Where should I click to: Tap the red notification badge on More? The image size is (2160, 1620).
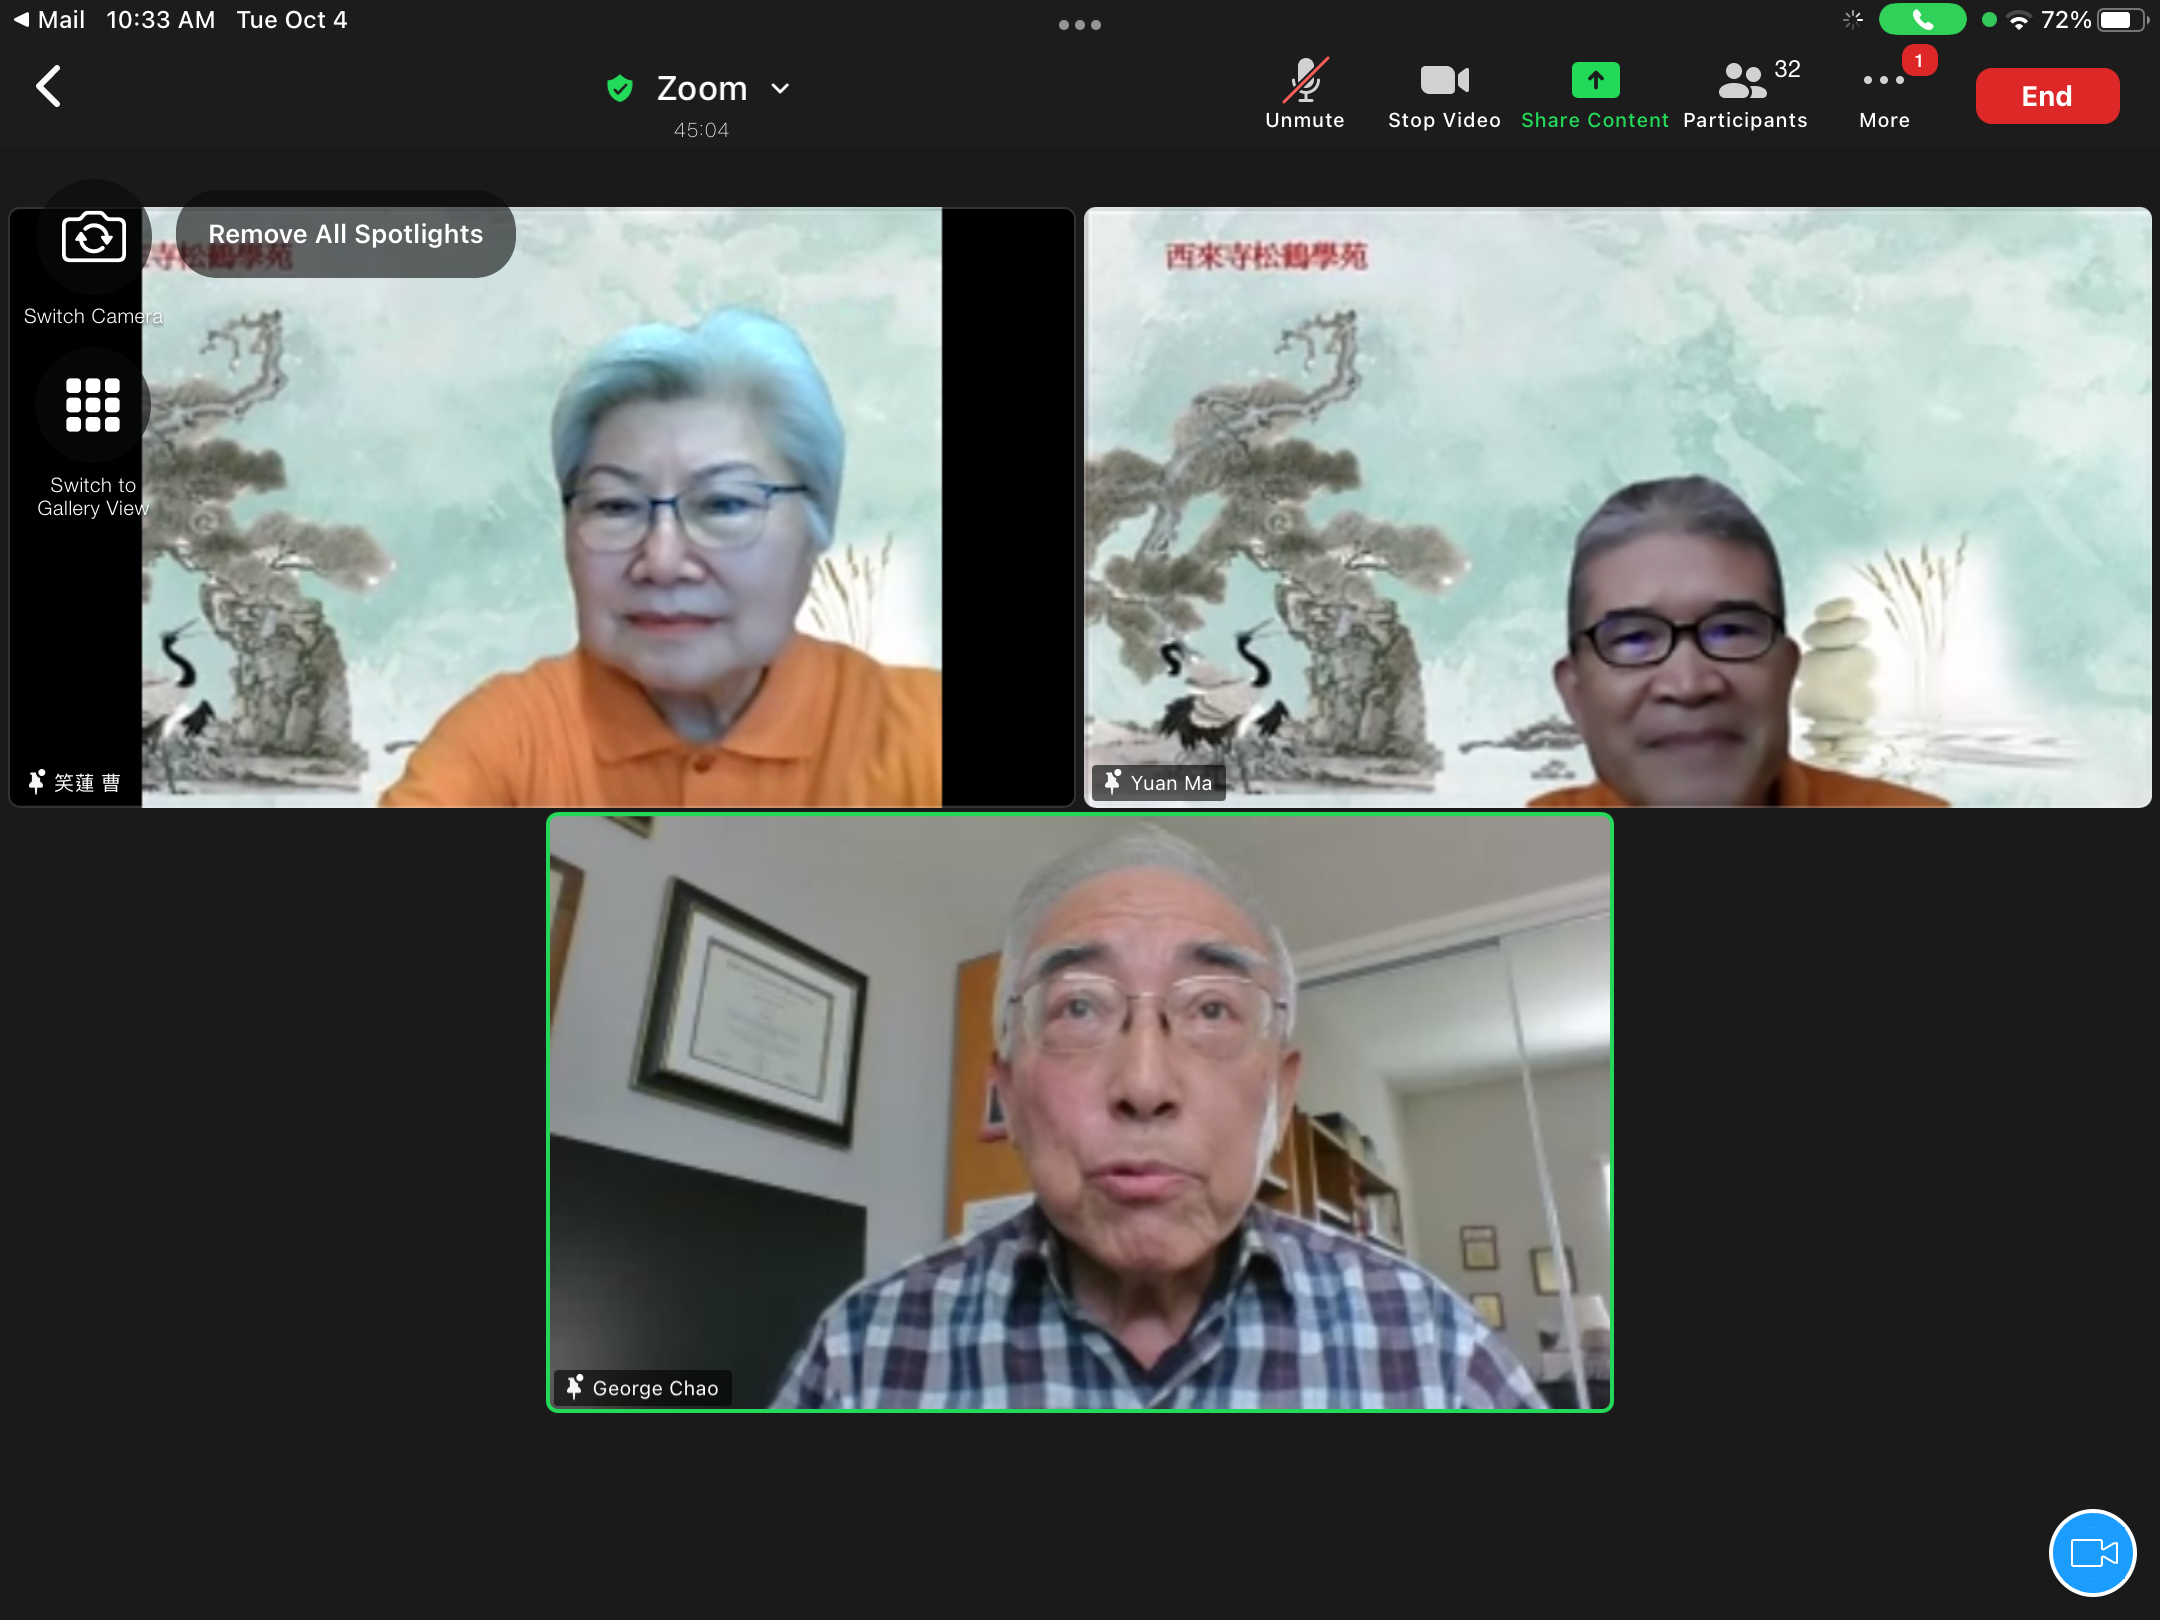1918,61
